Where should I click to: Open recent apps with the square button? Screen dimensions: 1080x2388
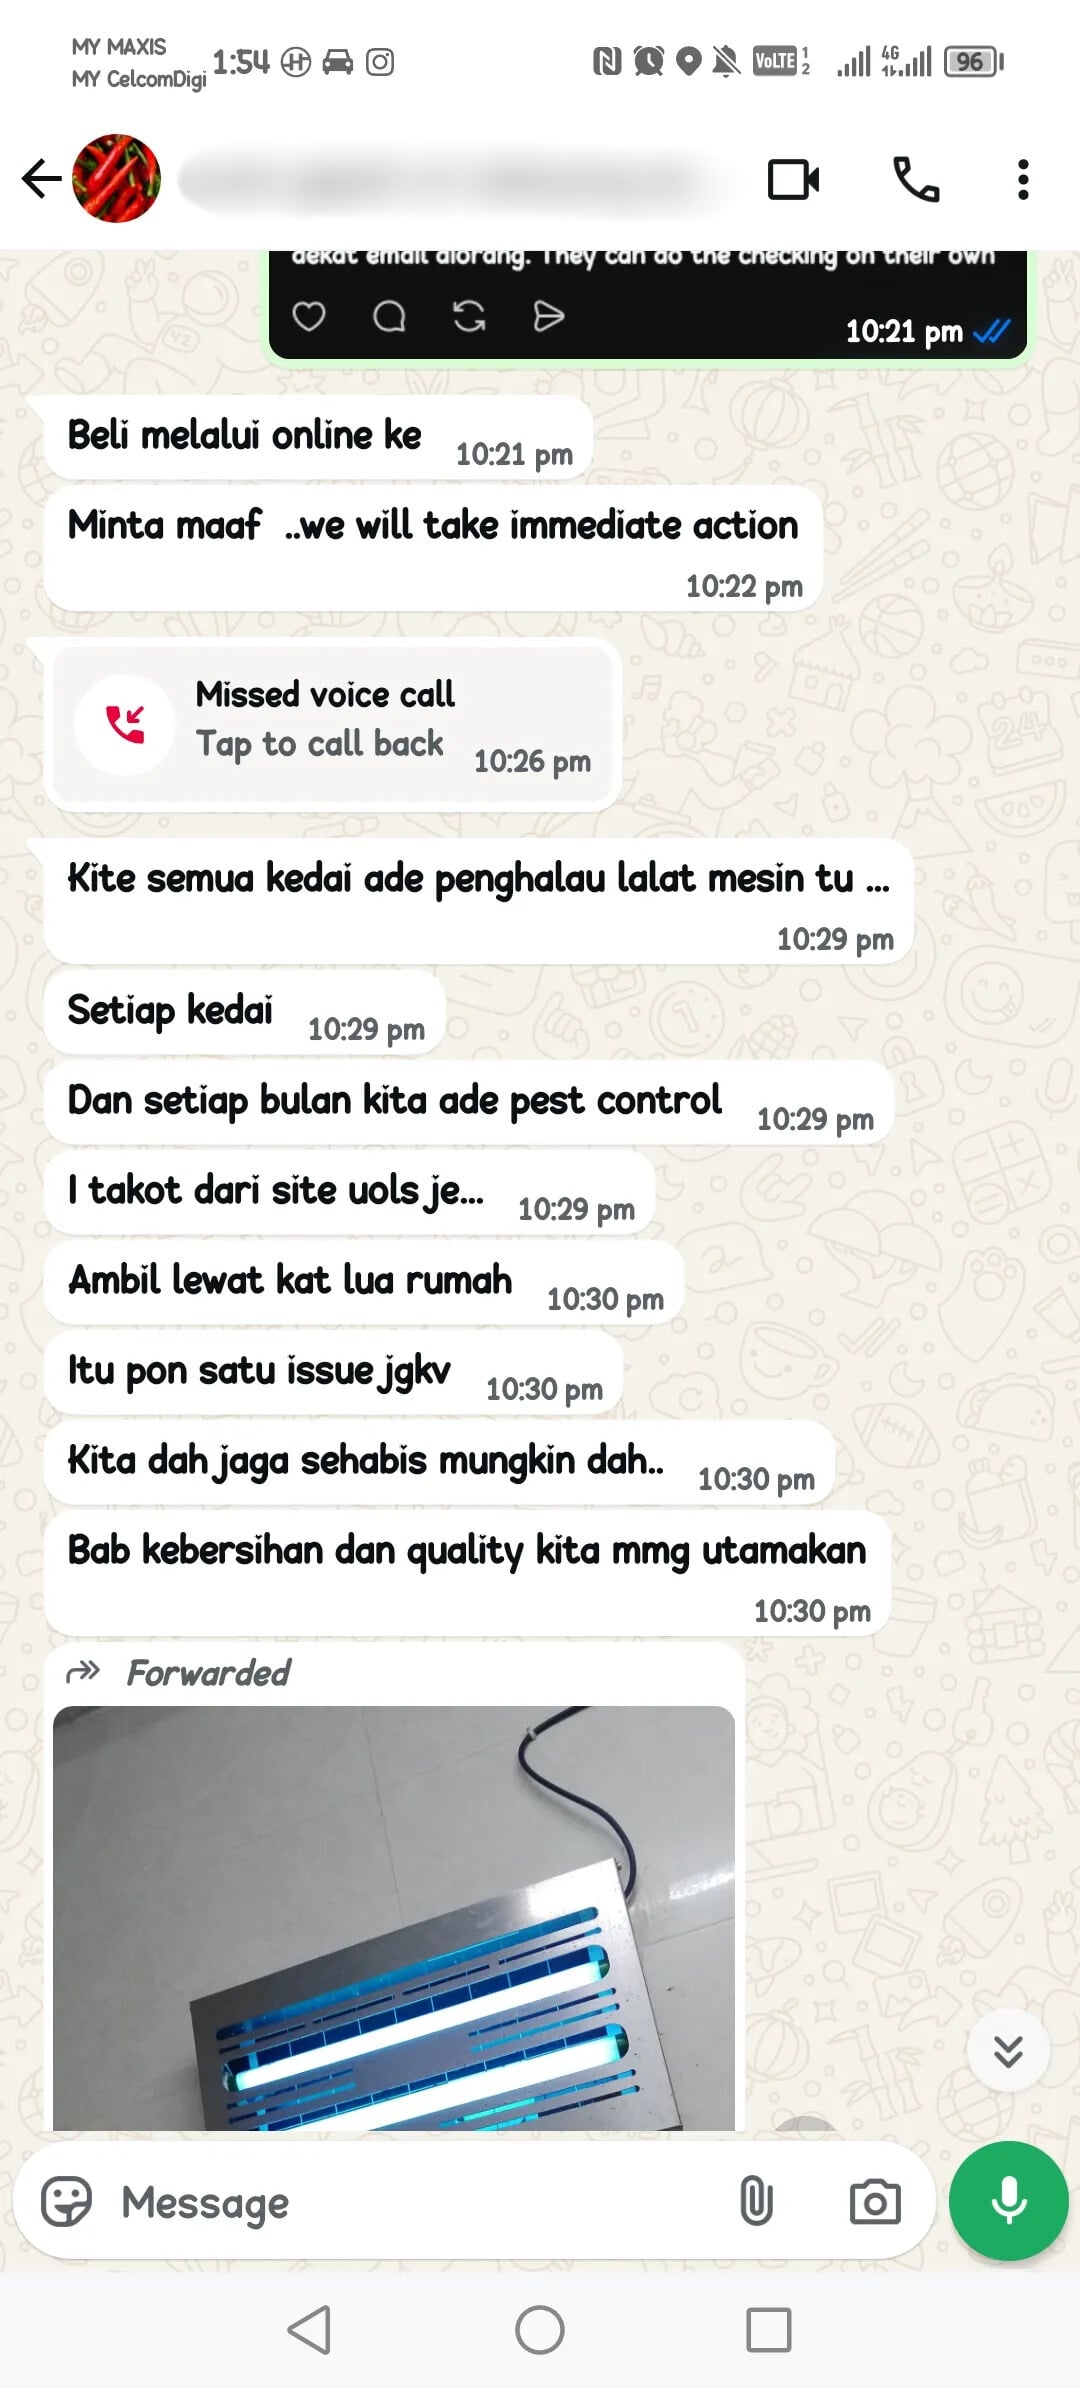[769, 2330]
